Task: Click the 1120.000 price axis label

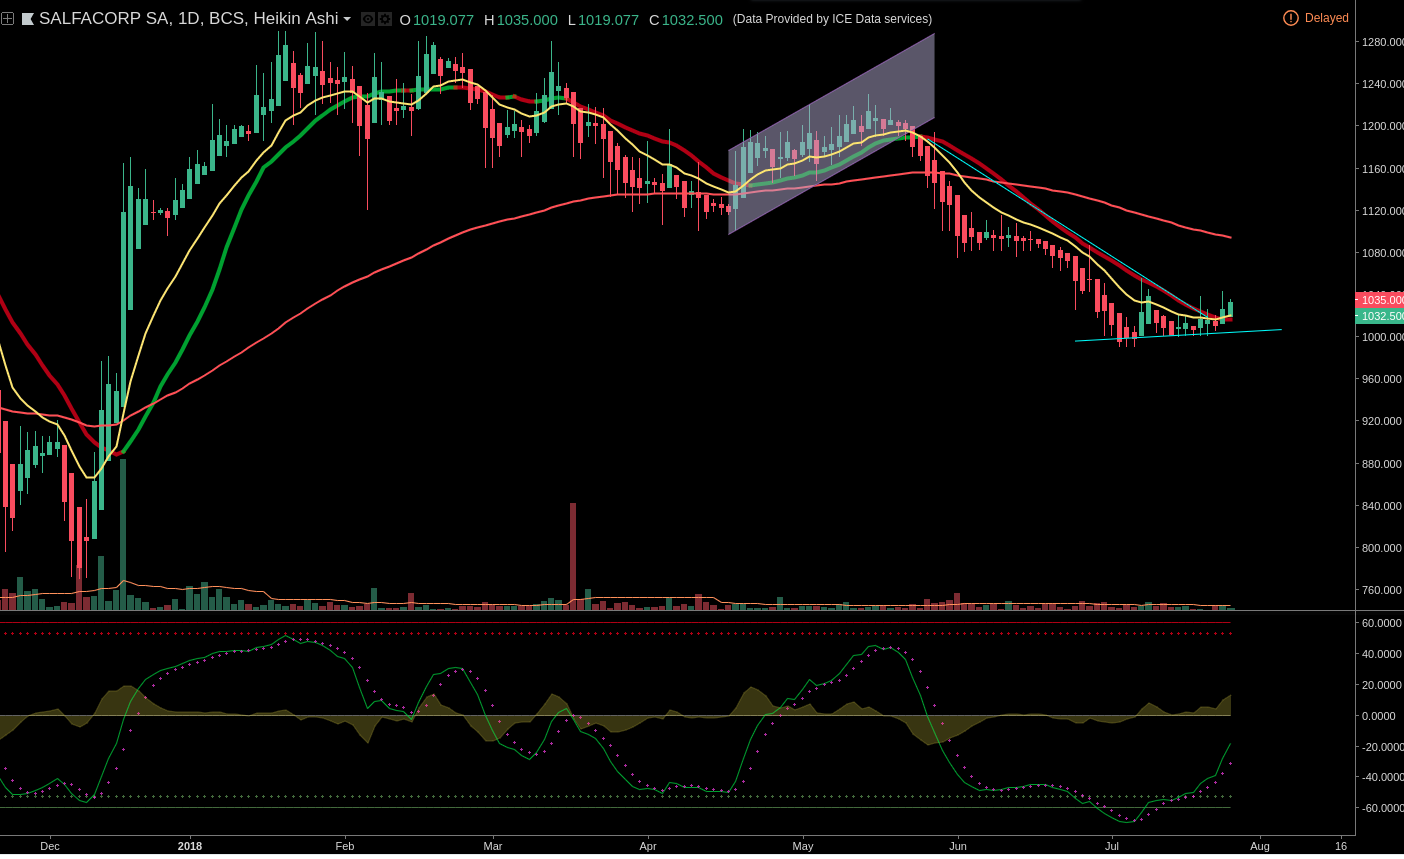Action: 1382,211
